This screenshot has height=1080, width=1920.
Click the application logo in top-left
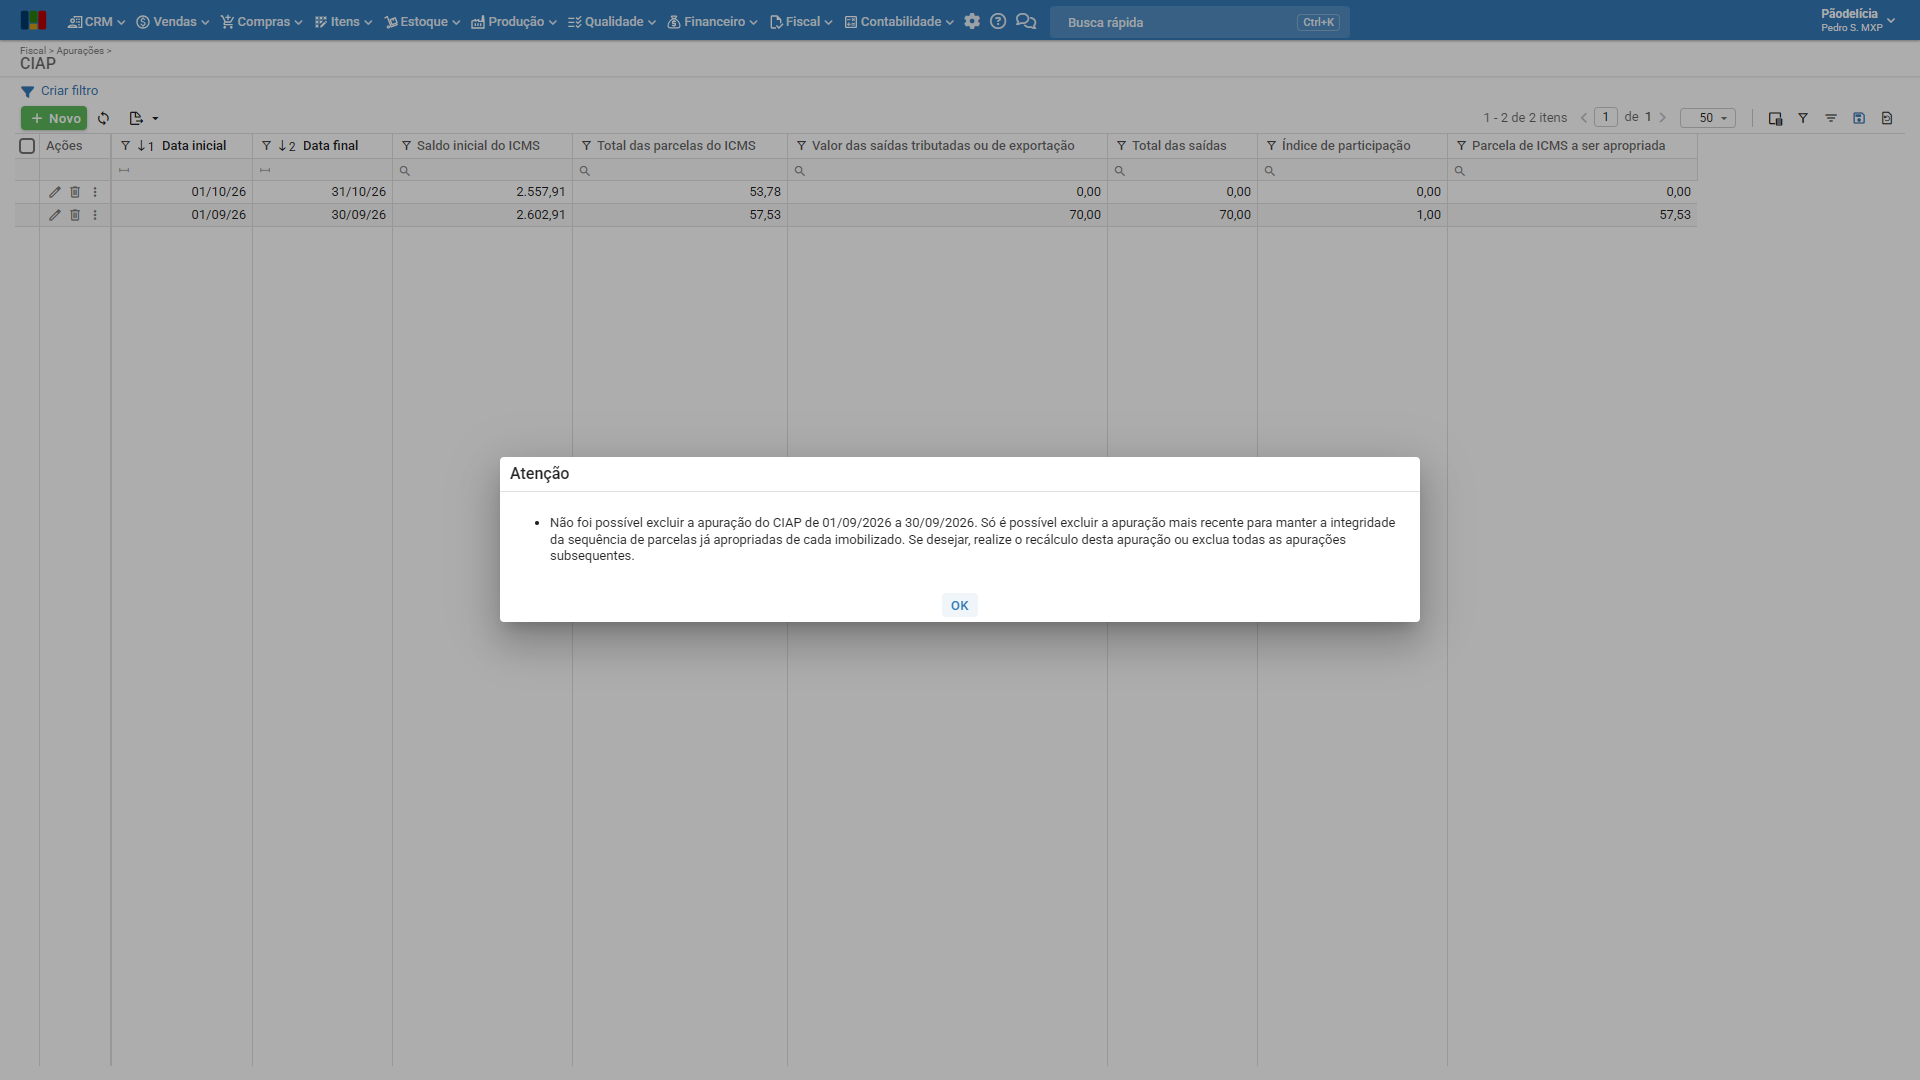pyautogui.click(x=33, y=21)
